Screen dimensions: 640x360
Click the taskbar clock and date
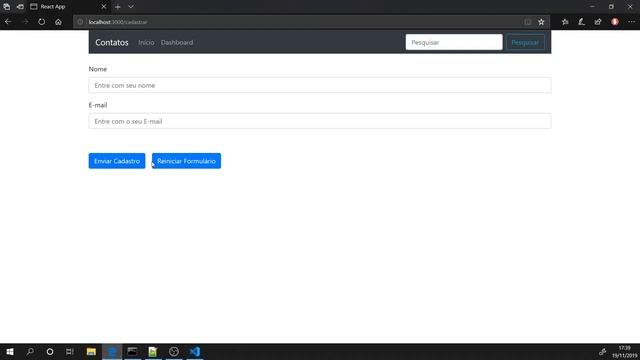tap(624, 352)
